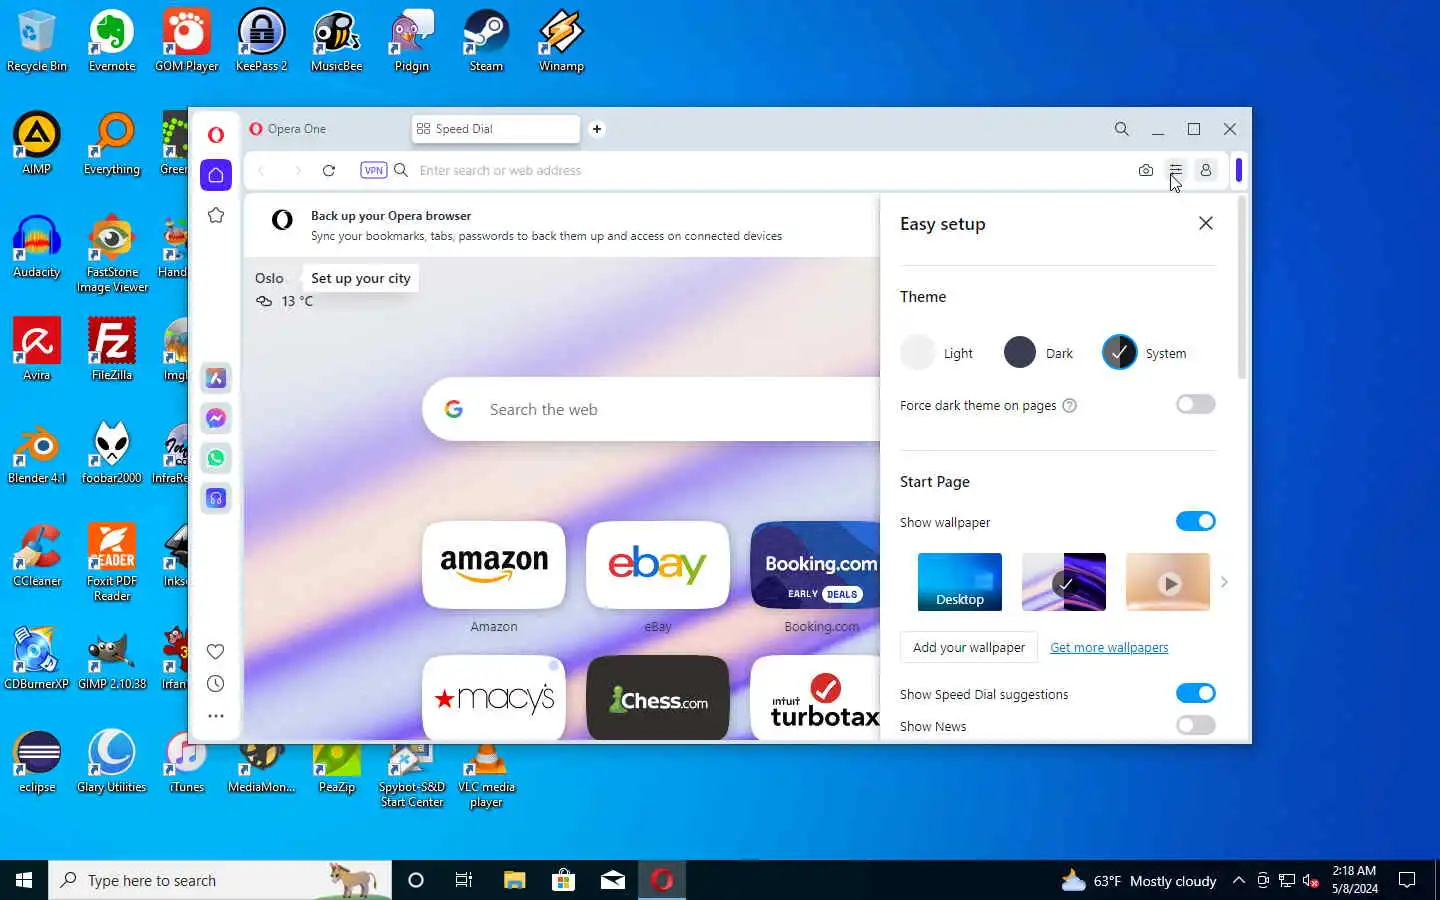The width and height of the screenshot is (1440, 900).
Task: Select the Winamp desktop icon
Action: [x=561, y=42]
